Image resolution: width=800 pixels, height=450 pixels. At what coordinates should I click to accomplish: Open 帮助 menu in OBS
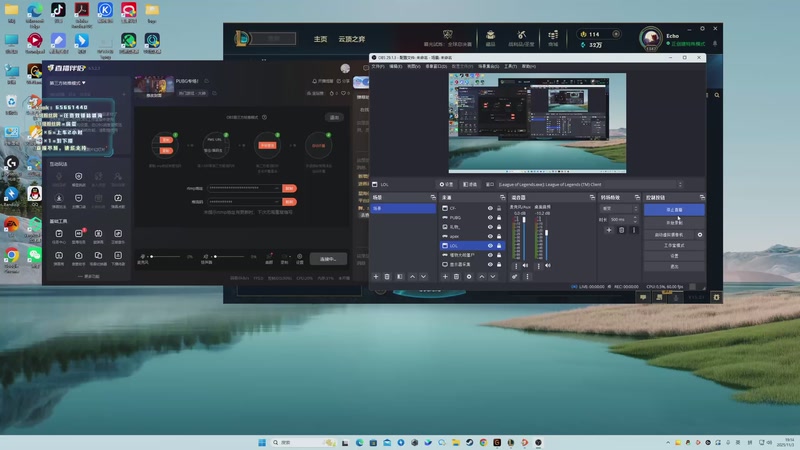coord(529,66)
